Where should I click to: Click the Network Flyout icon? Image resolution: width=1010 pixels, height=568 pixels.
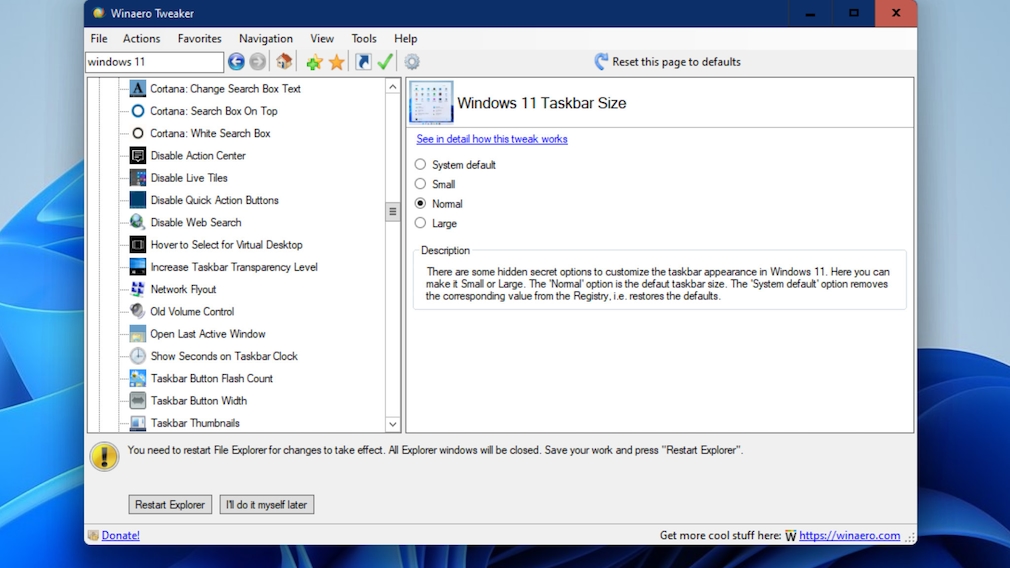click(x=137, y=289)
